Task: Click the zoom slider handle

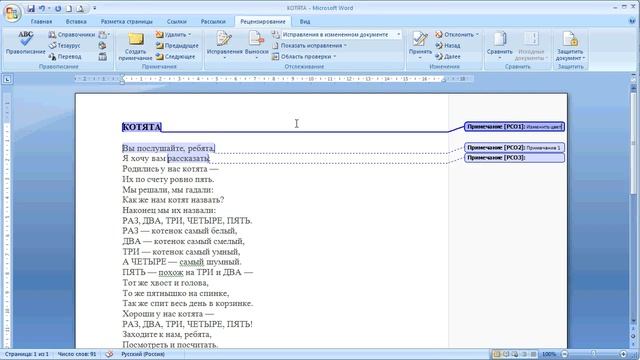Action: click(x=594, y=354)
